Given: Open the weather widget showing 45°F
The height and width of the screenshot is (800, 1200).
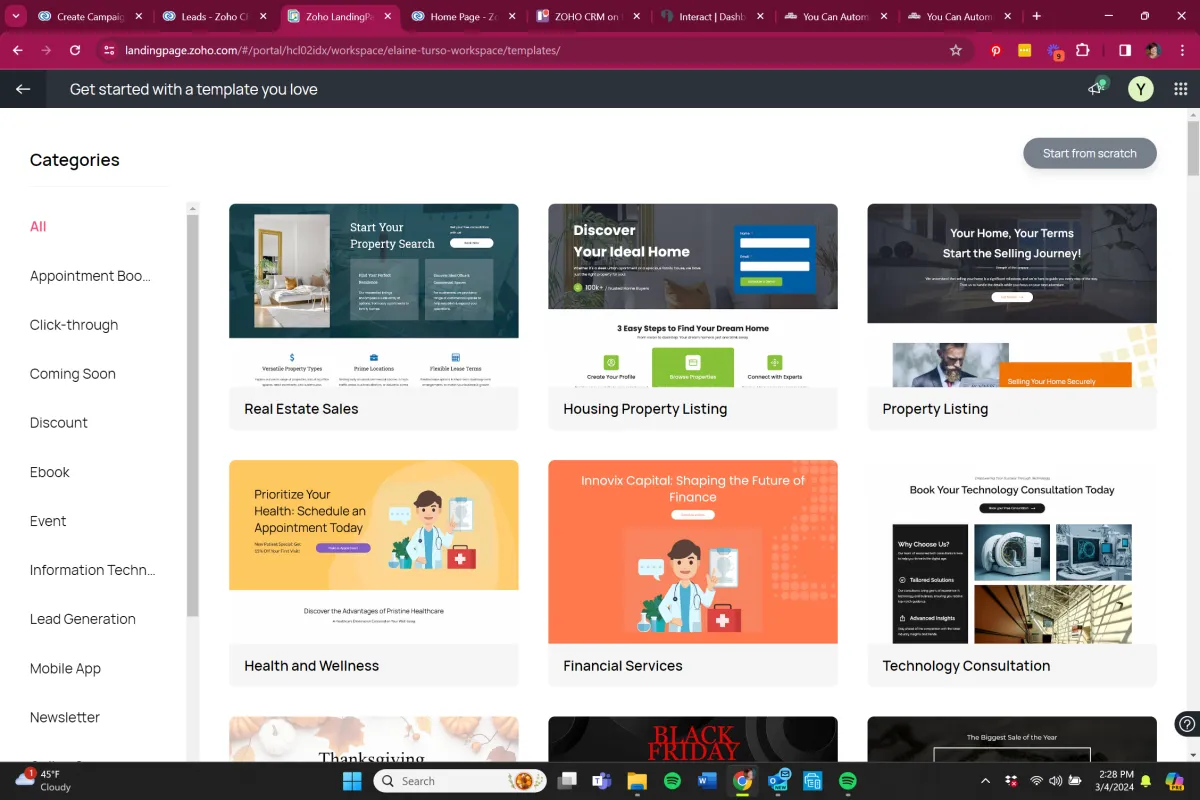Looking at the screenshot, I should point(45,780).
